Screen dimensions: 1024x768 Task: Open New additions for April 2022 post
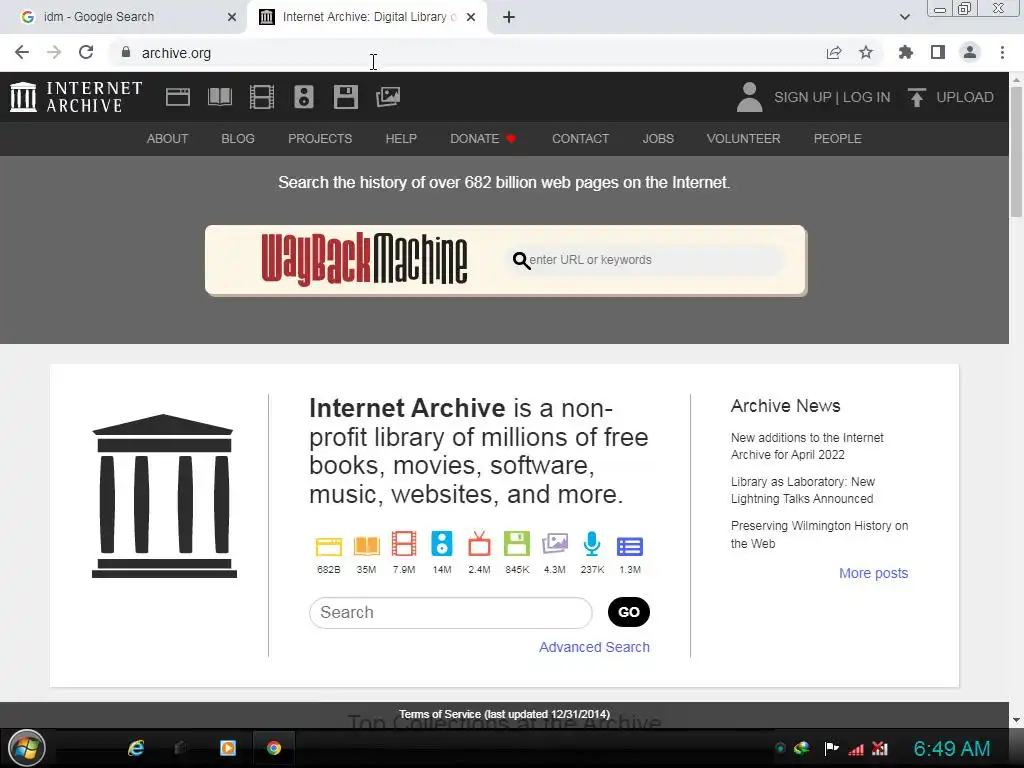(x=807, y=446)
